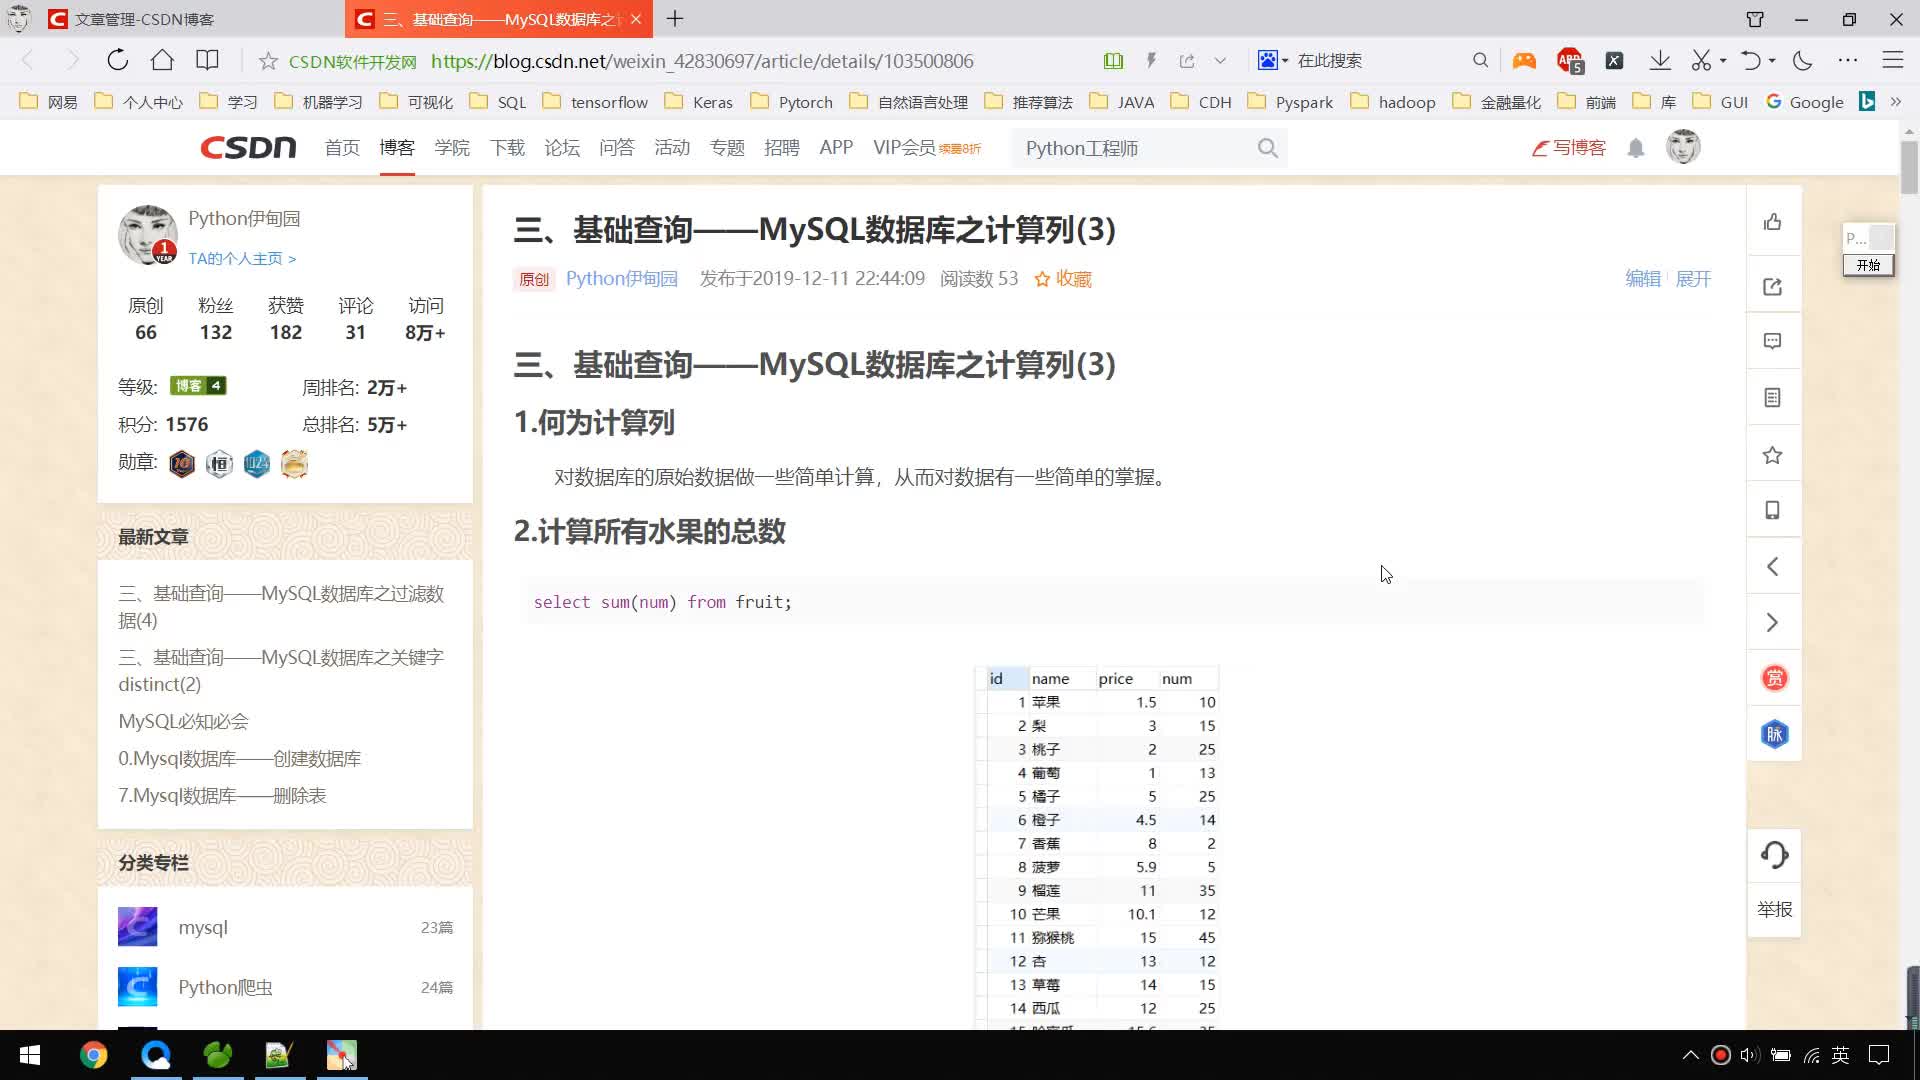Viewport: 1920px width, 1080px height.
Task: Toggle night mode moon icon
Action: coord(1802,61)
